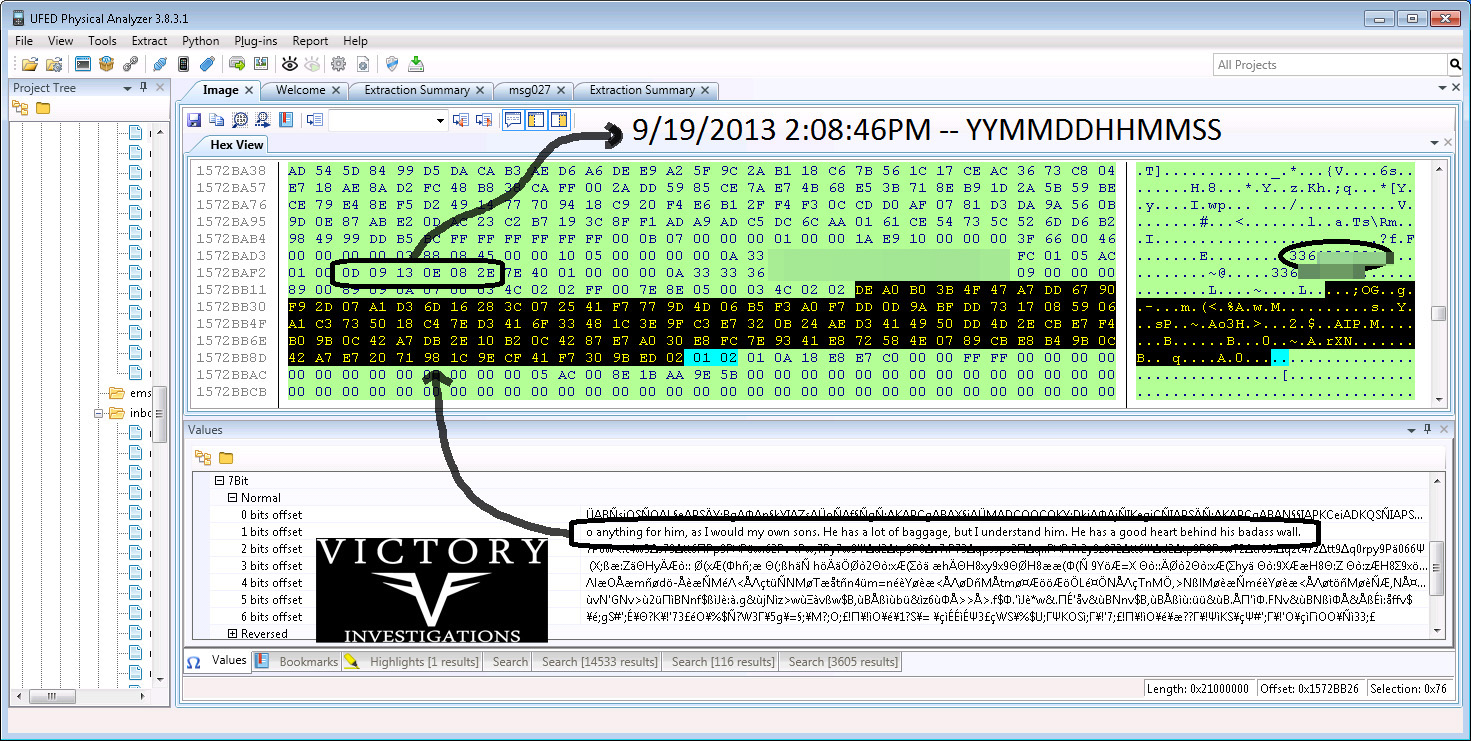Image resolution: width=1471 pixels, height=741 pixels.
Task: Click the document with gear icon
Action: pyautogui.click(x=362, y=64)
